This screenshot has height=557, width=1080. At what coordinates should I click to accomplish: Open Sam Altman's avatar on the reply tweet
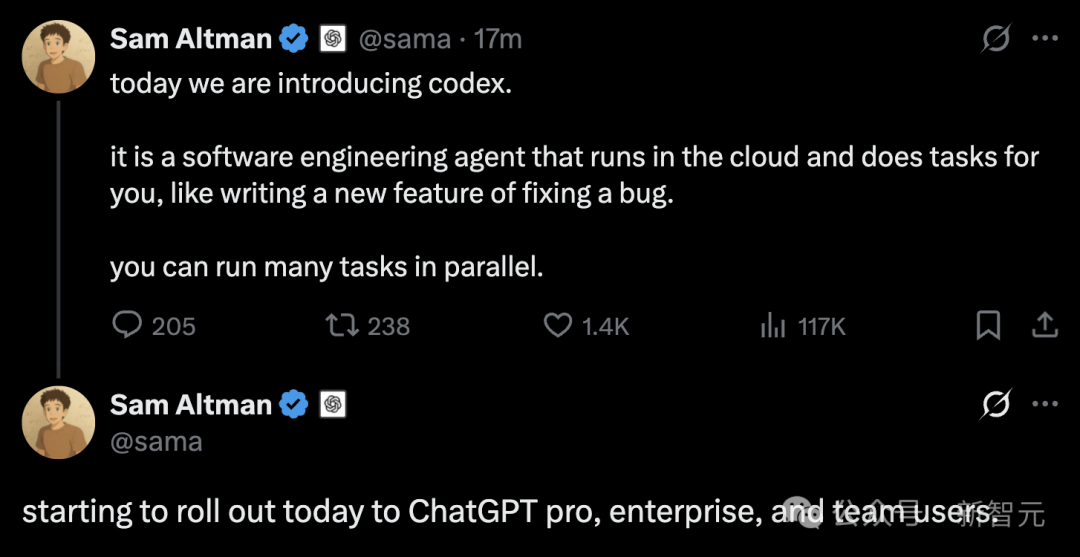pyautogui.click(x=59, y=422)
